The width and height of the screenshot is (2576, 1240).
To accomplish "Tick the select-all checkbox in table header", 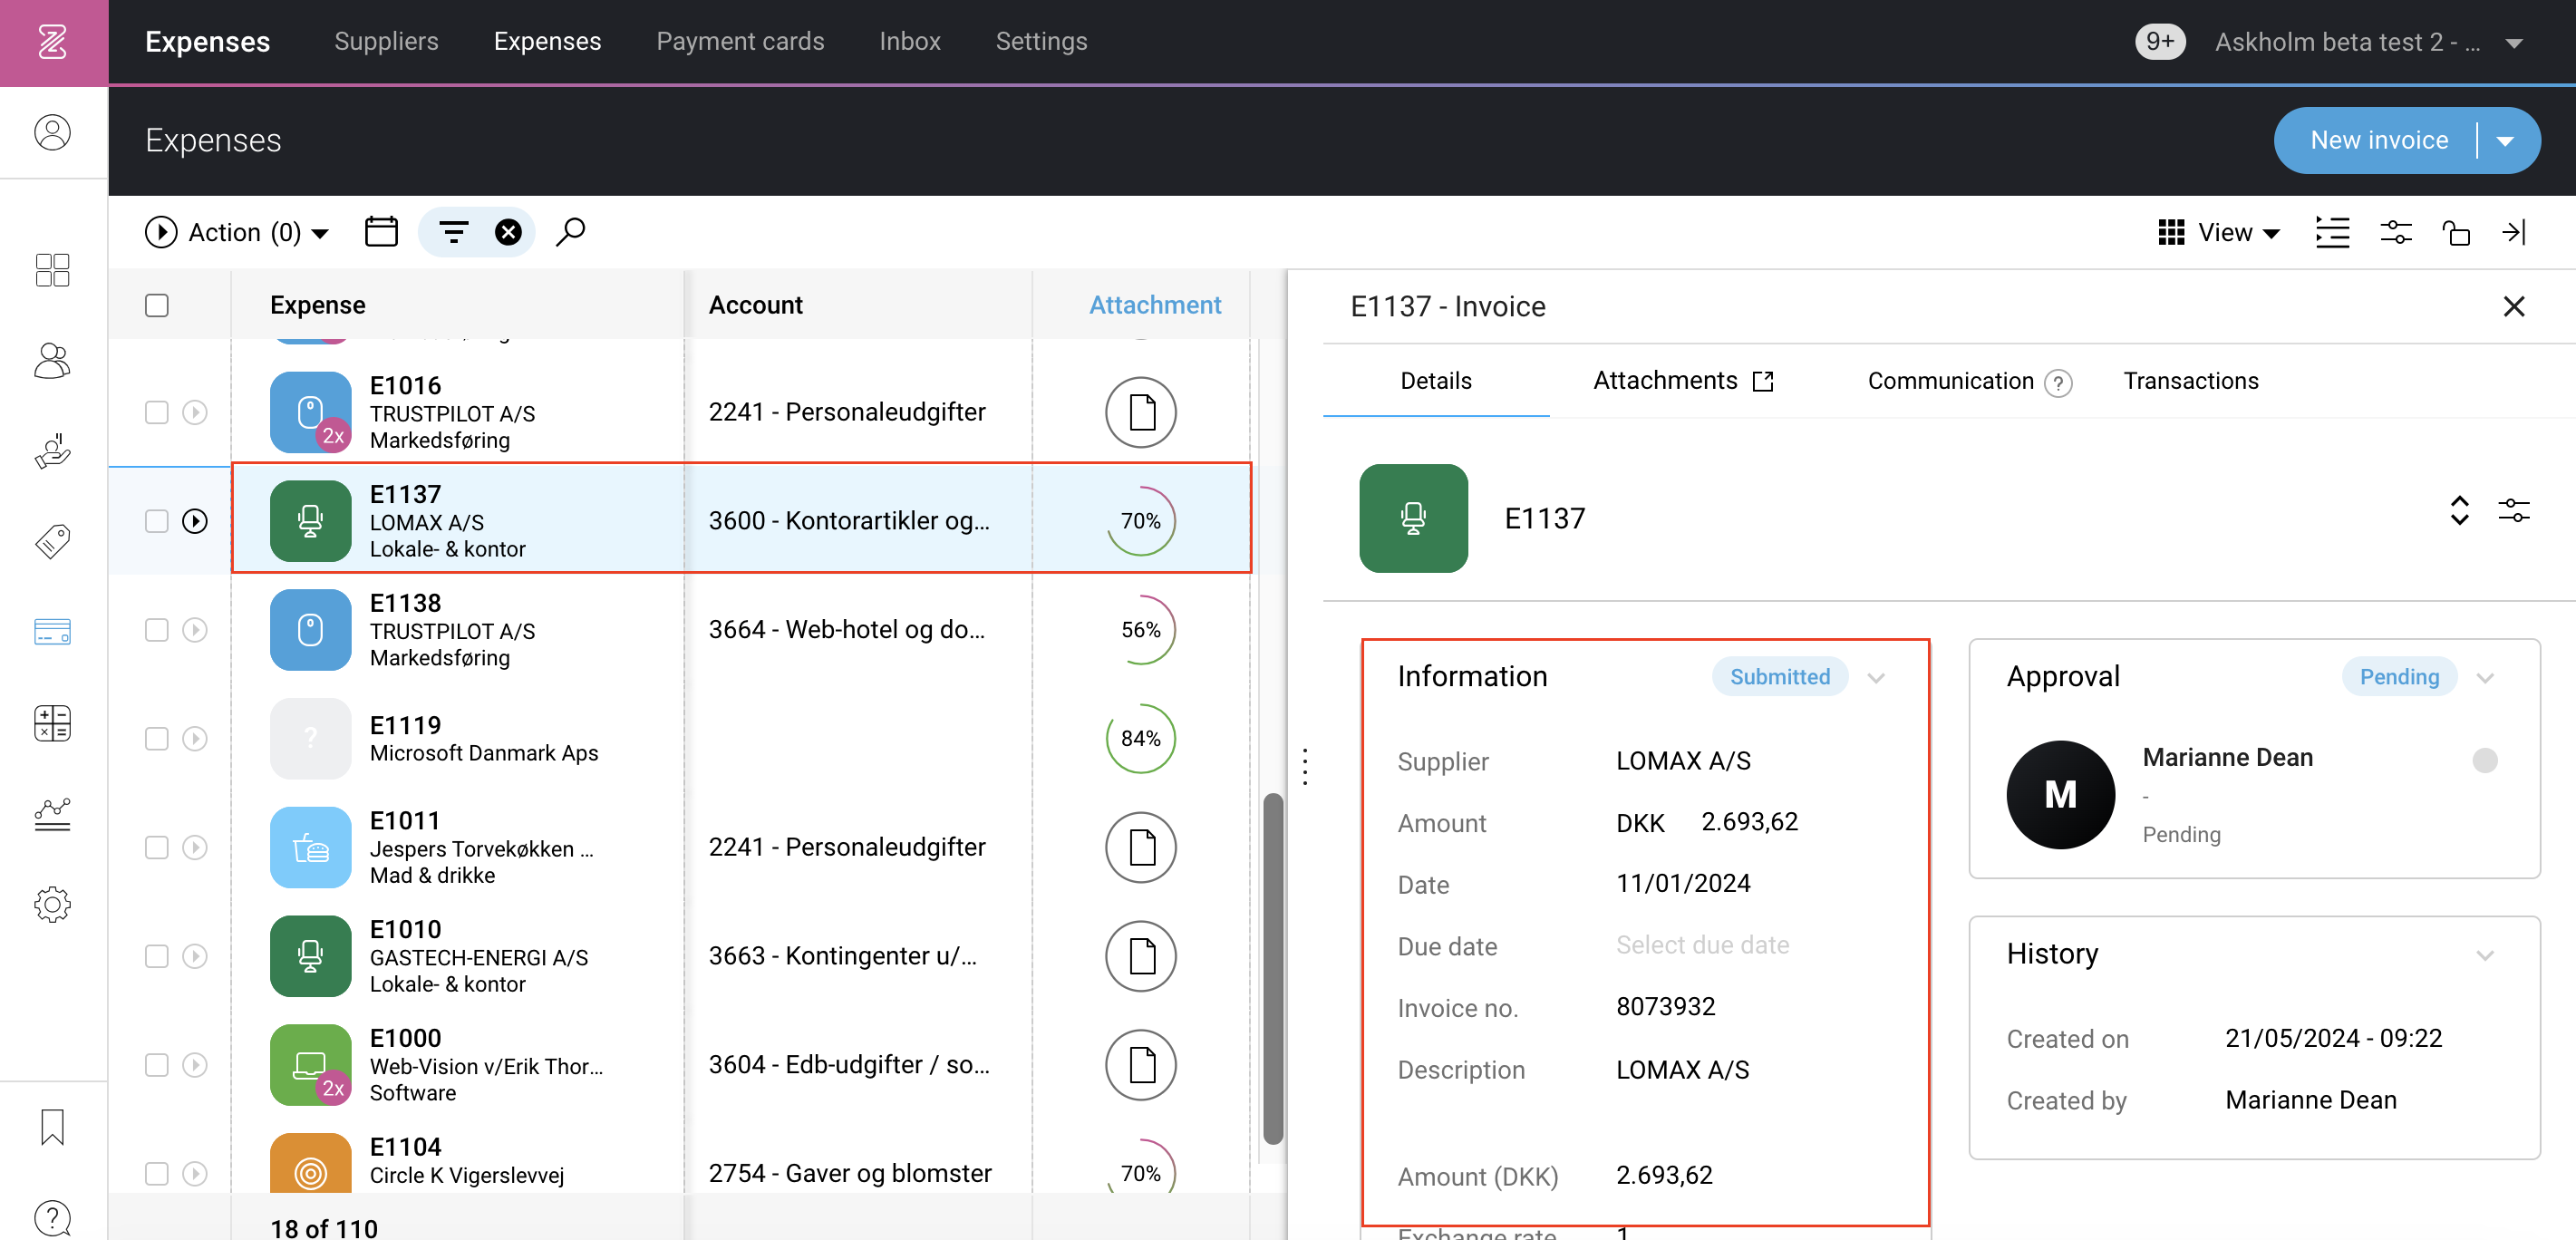I will [x=157, y=305].
